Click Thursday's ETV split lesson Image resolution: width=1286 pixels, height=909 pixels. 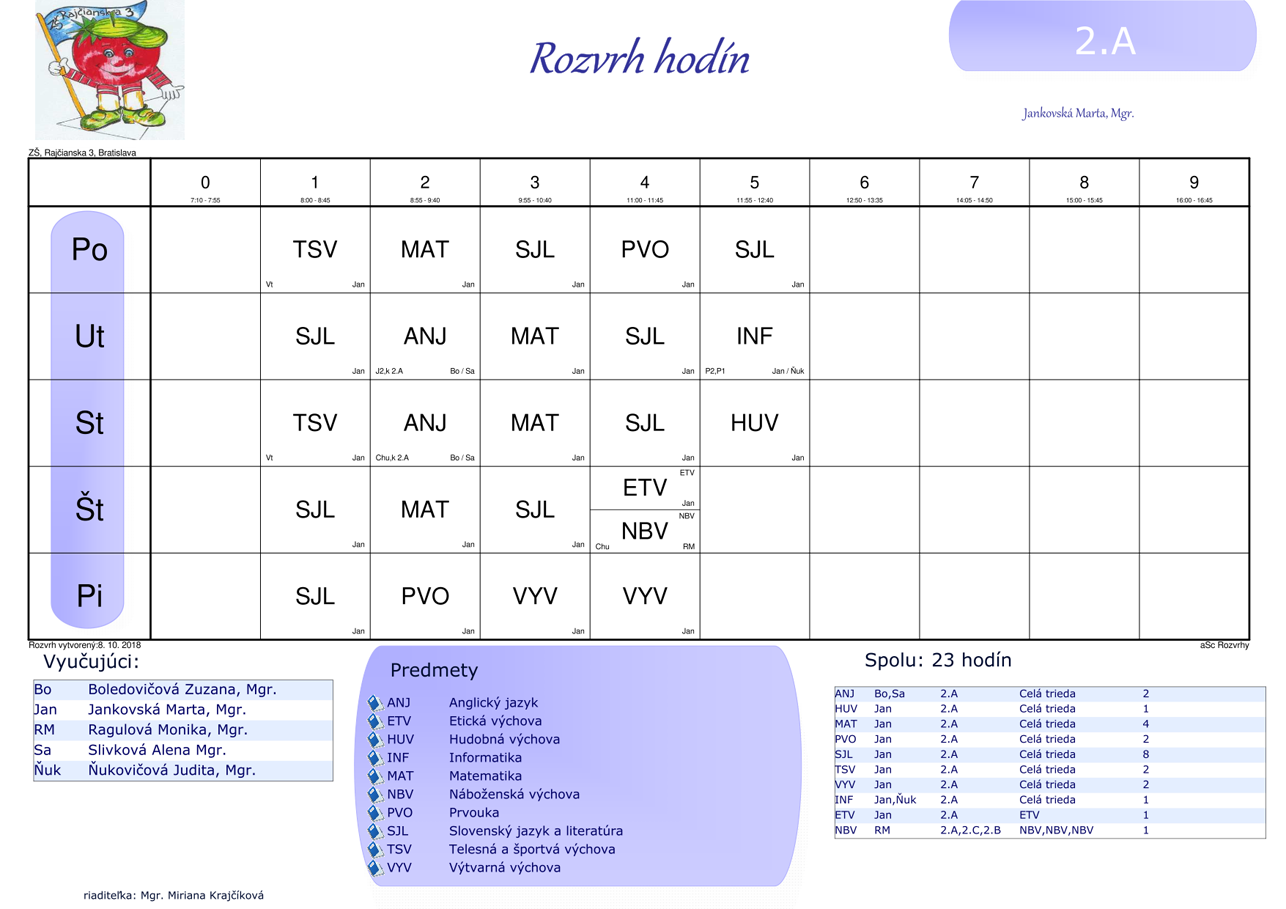click(645, 488)
